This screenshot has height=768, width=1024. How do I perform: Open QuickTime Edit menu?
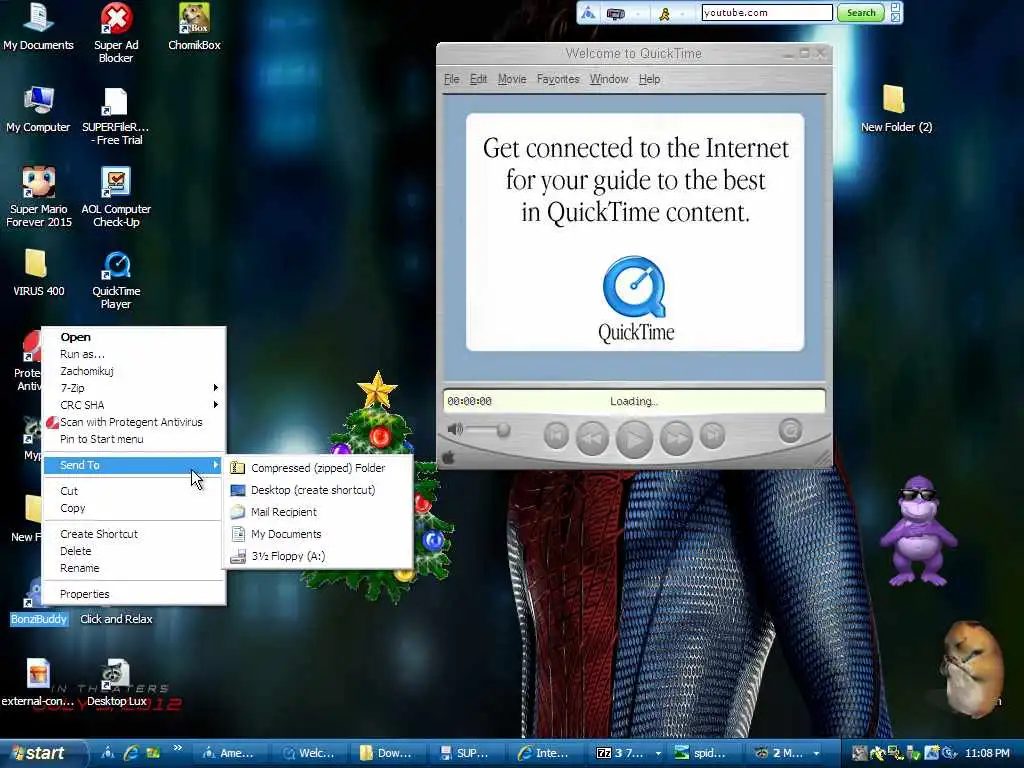[x=478, y=79]
